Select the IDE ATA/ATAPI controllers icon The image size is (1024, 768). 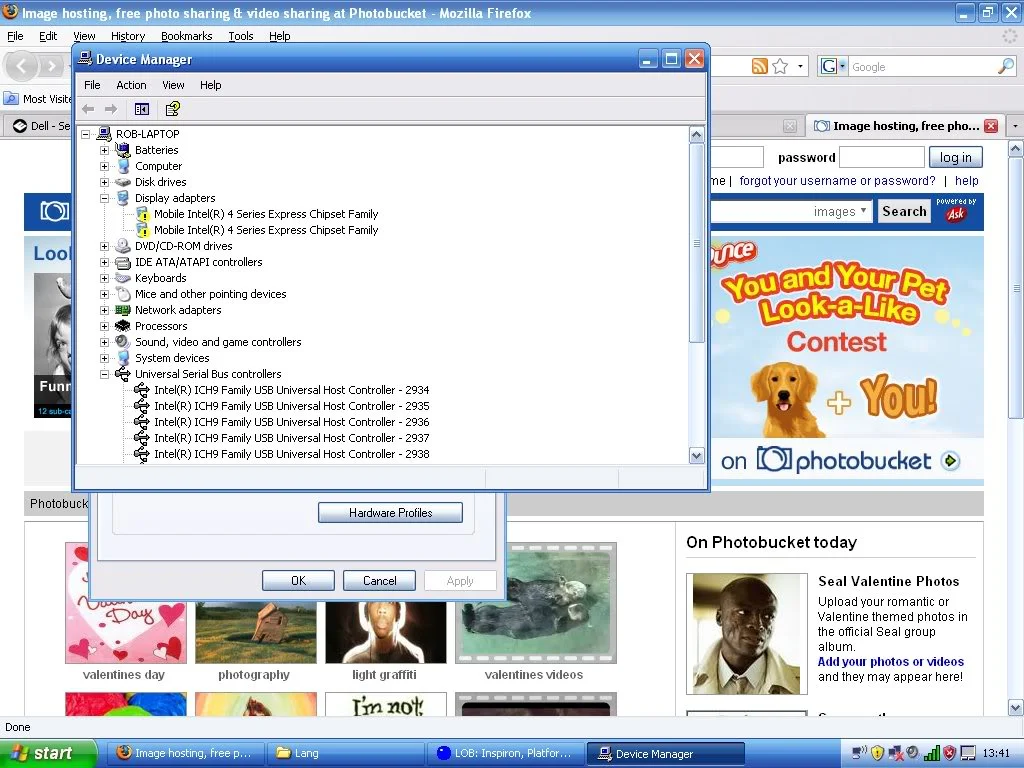(x=123, y=263)
